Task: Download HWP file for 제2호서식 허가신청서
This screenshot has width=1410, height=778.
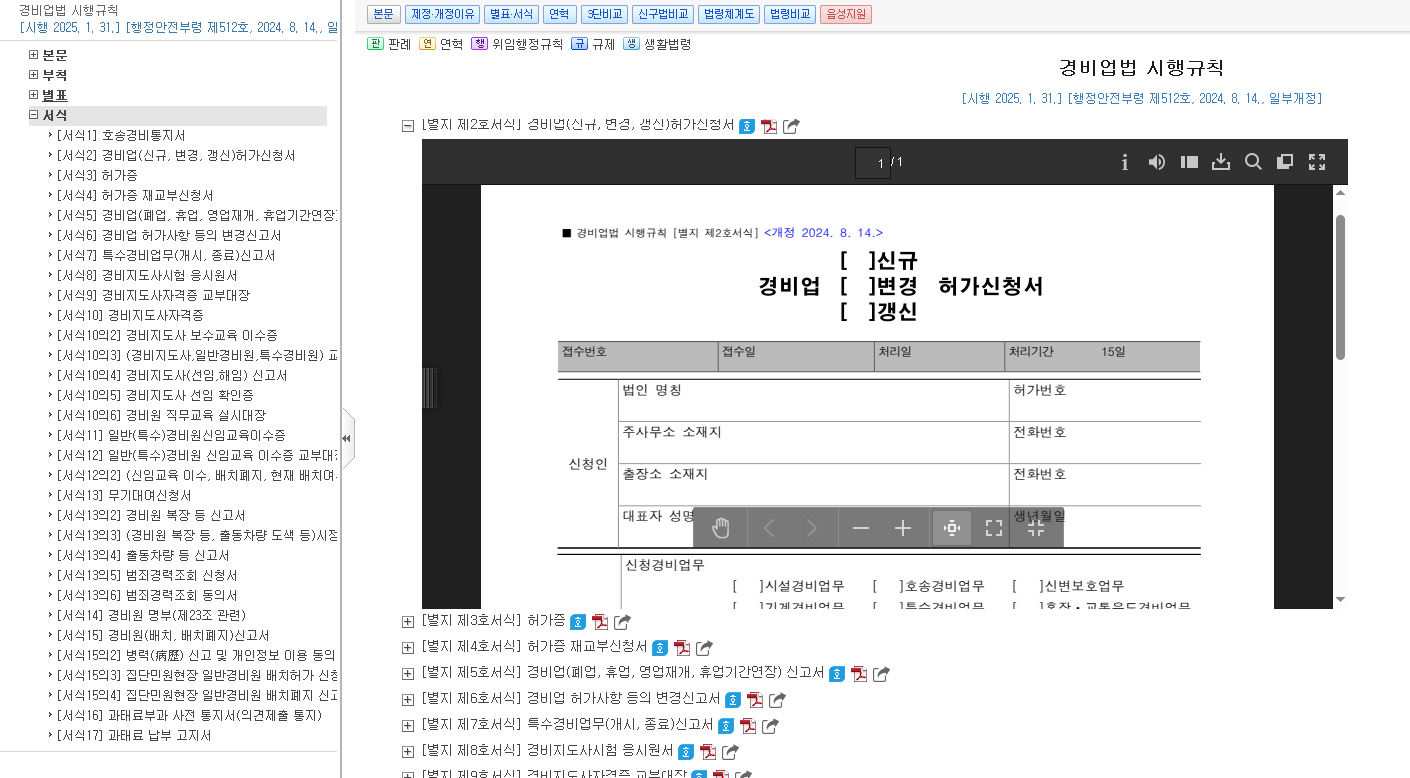Action: (747, 126)
